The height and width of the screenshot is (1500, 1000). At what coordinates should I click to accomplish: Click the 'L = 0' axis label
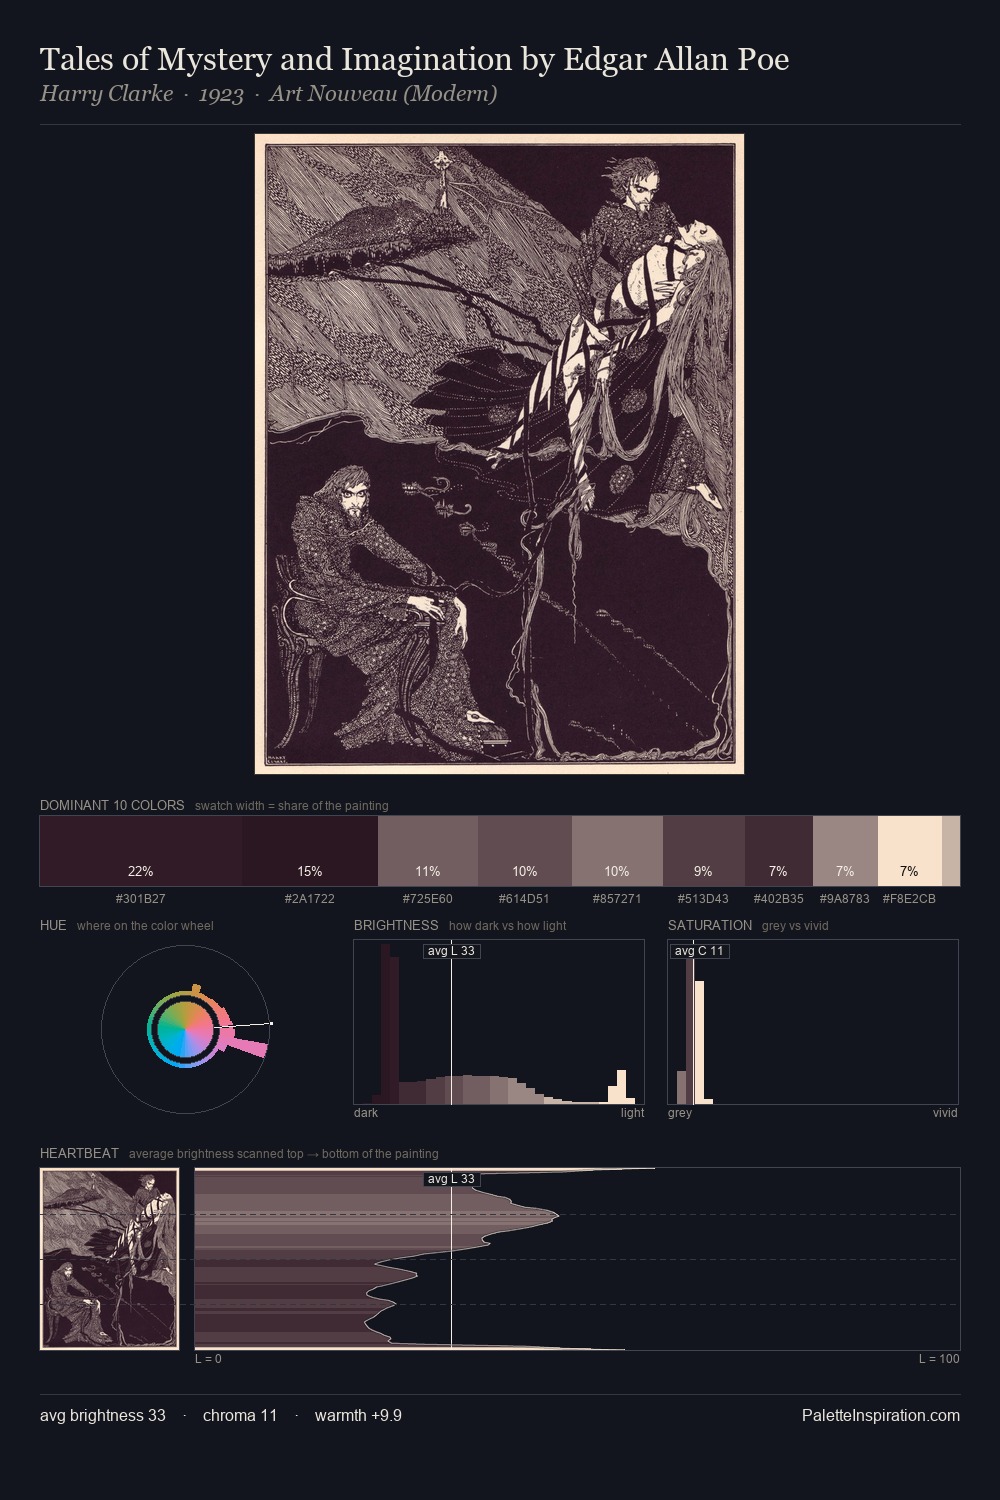tap(208, 1358)
